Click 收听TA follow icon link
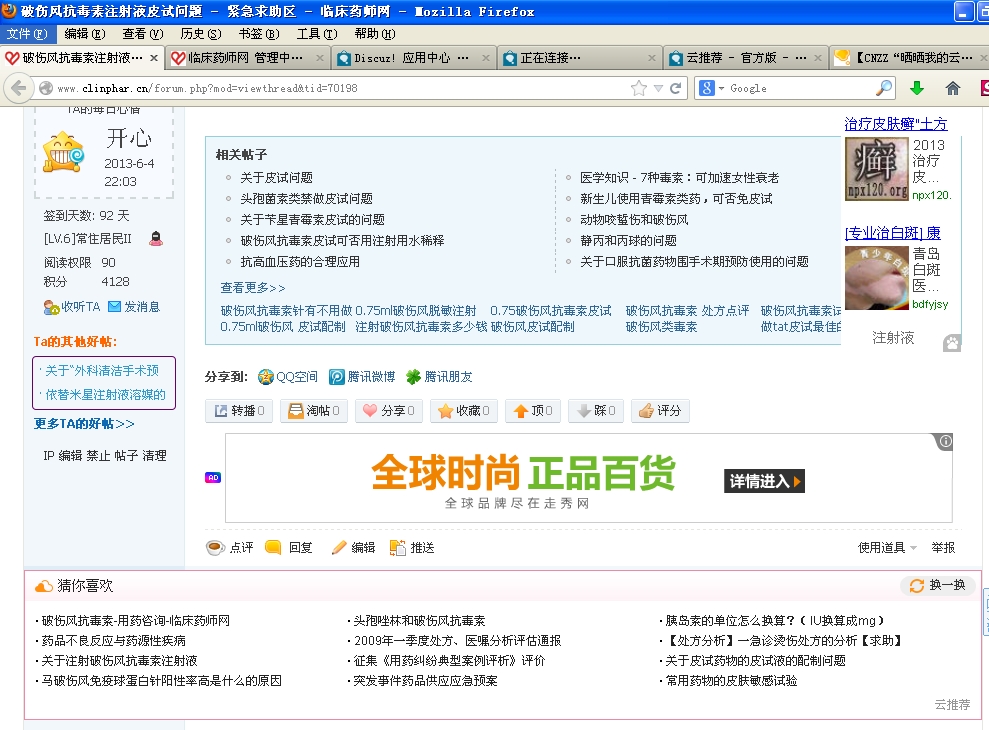 click(x=72, y=307)
